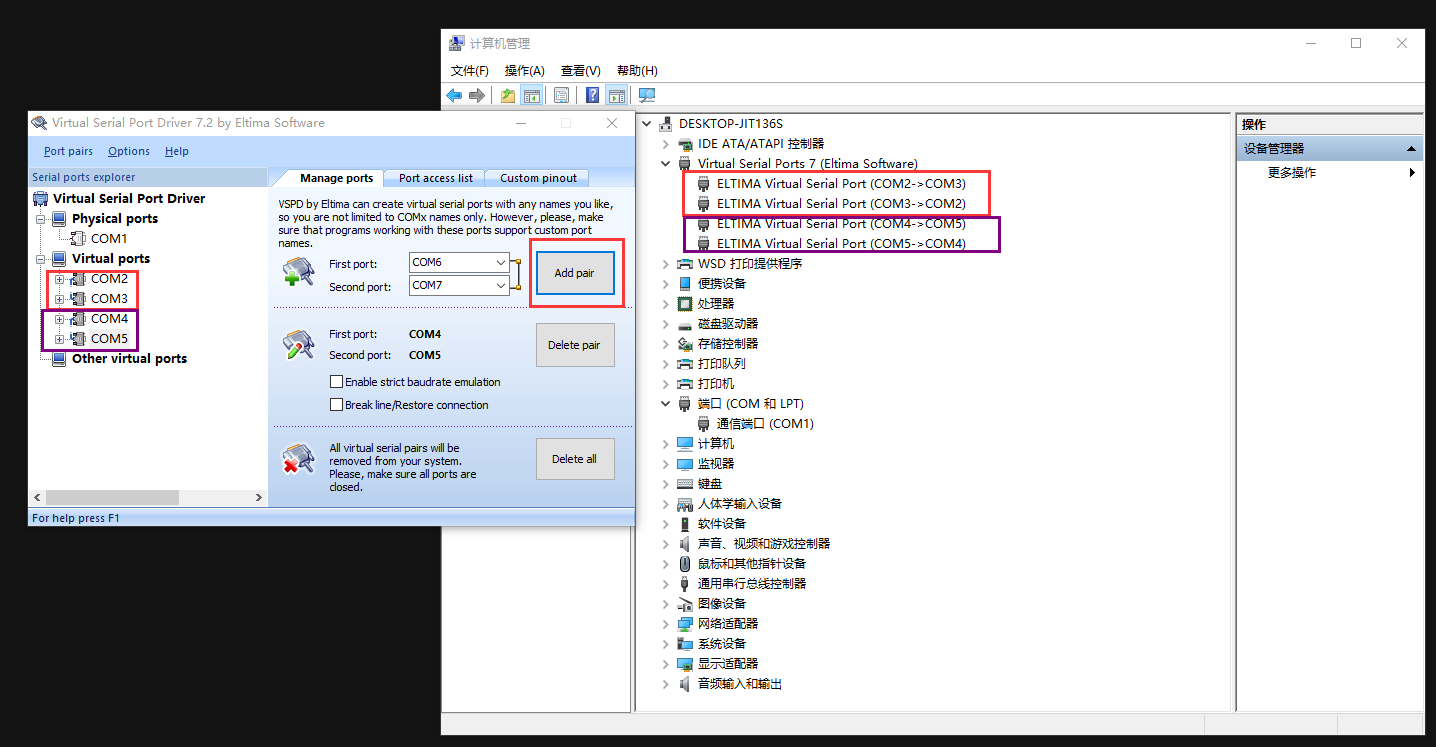Click the chip icon for COM5->COM4 device

pyautogui.click(x=704, y=244)
